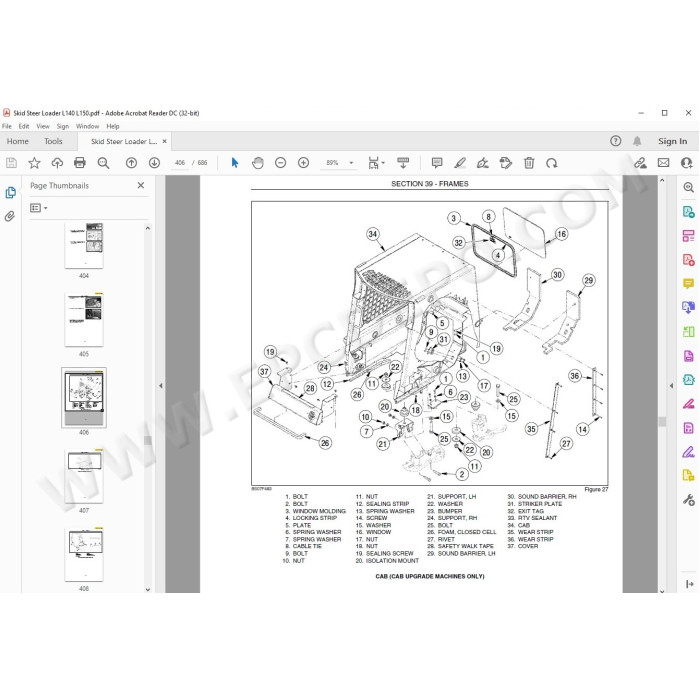The image size is (700, 700).
Task: Delete with the trash icon
Action: (529, 163)
